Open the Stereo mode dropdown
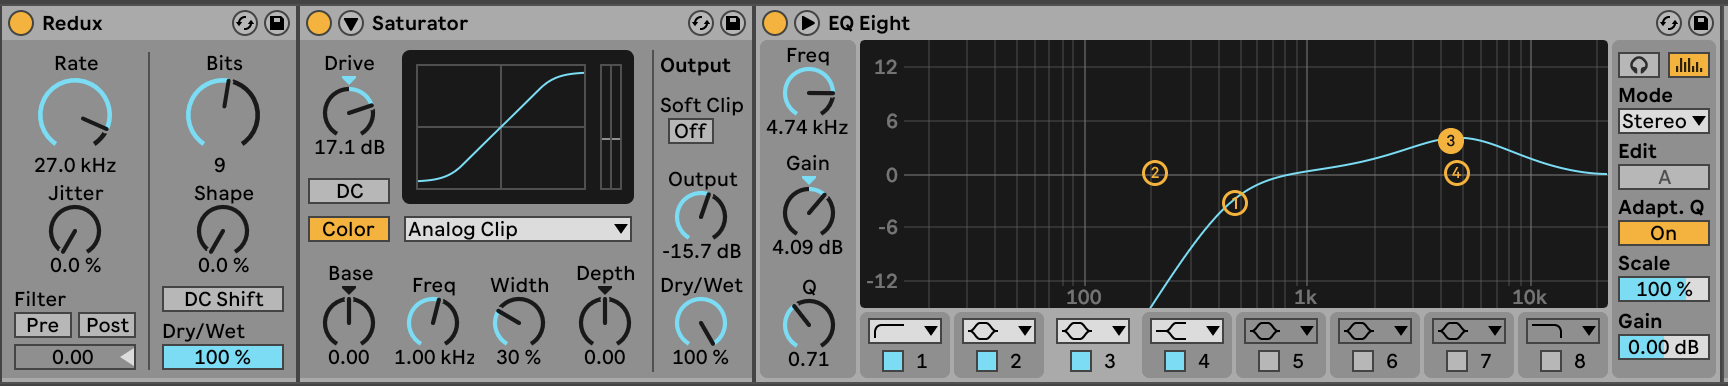The height and width of the screenshot is (386, 1728). 1664,121
